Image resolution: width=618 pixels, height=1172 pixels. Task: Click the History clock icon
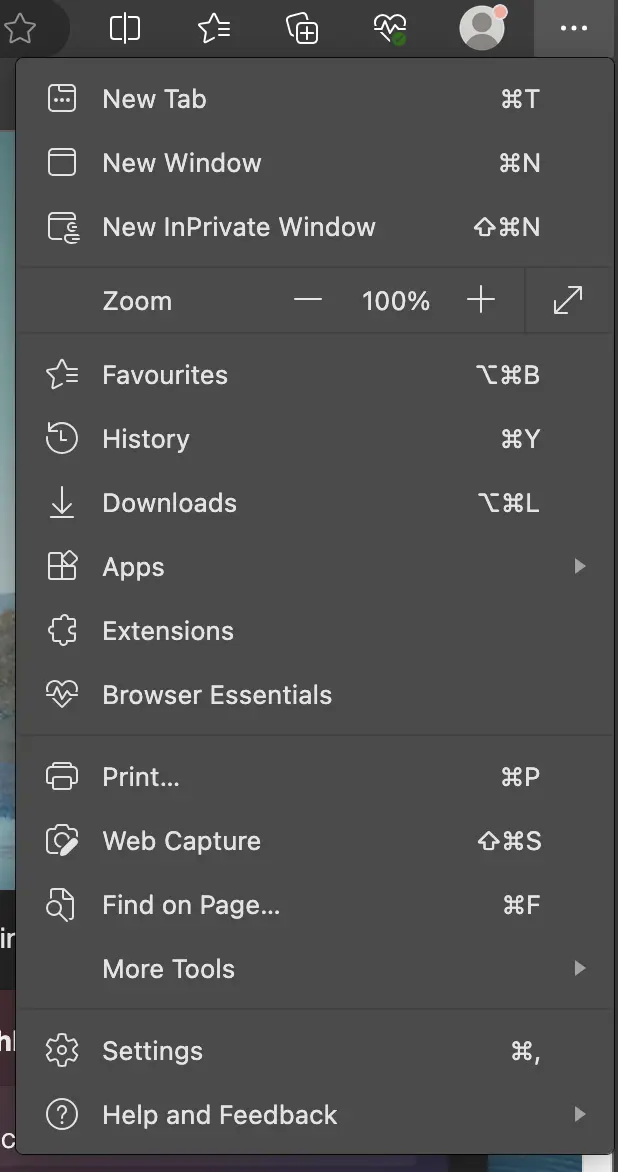coord(61,438)
